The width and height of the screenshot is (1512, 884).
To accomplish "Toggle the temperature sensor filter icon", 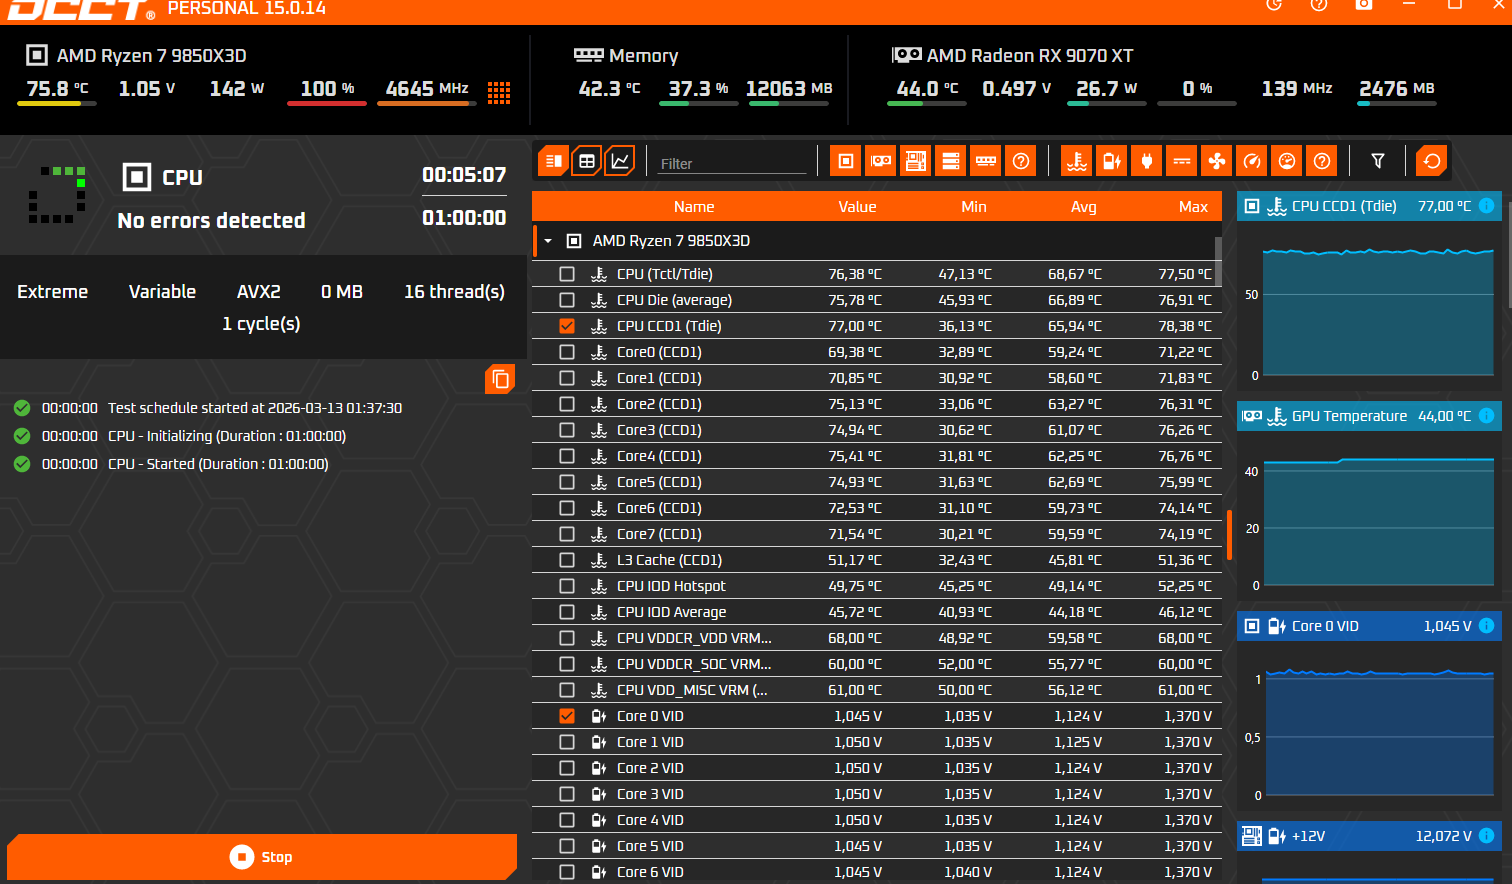I will pyautogui.click(x=1077, y=161).
